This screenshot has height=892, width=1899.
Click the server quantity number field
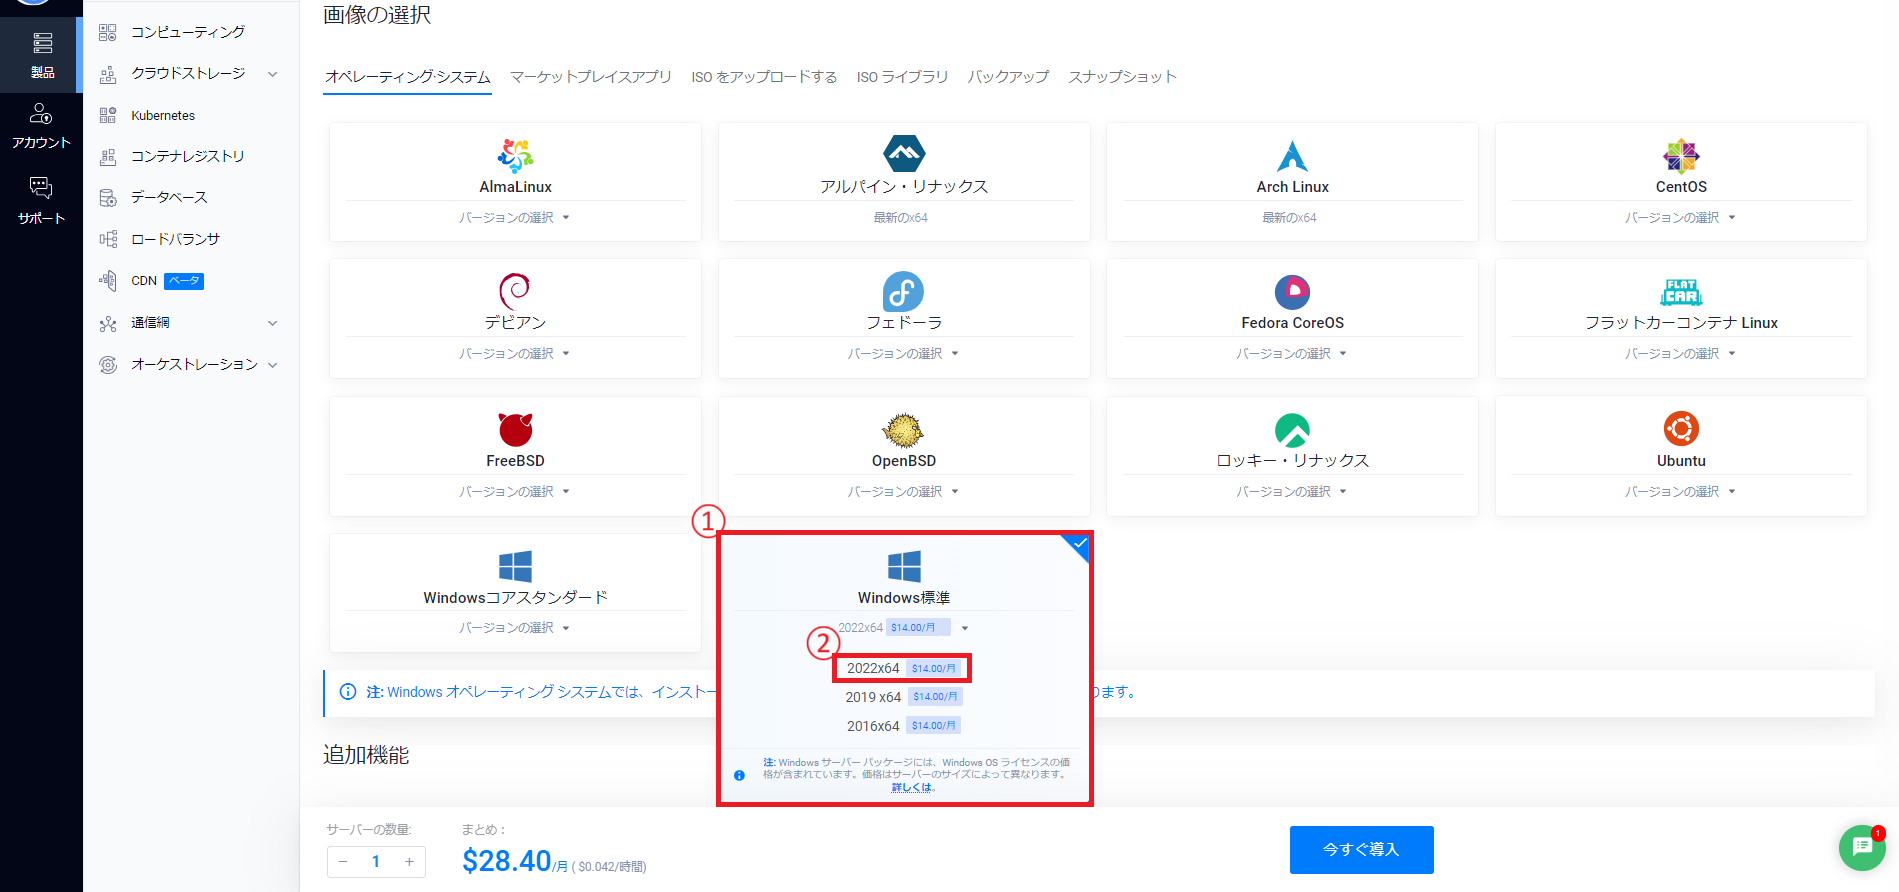click(376, 862)
